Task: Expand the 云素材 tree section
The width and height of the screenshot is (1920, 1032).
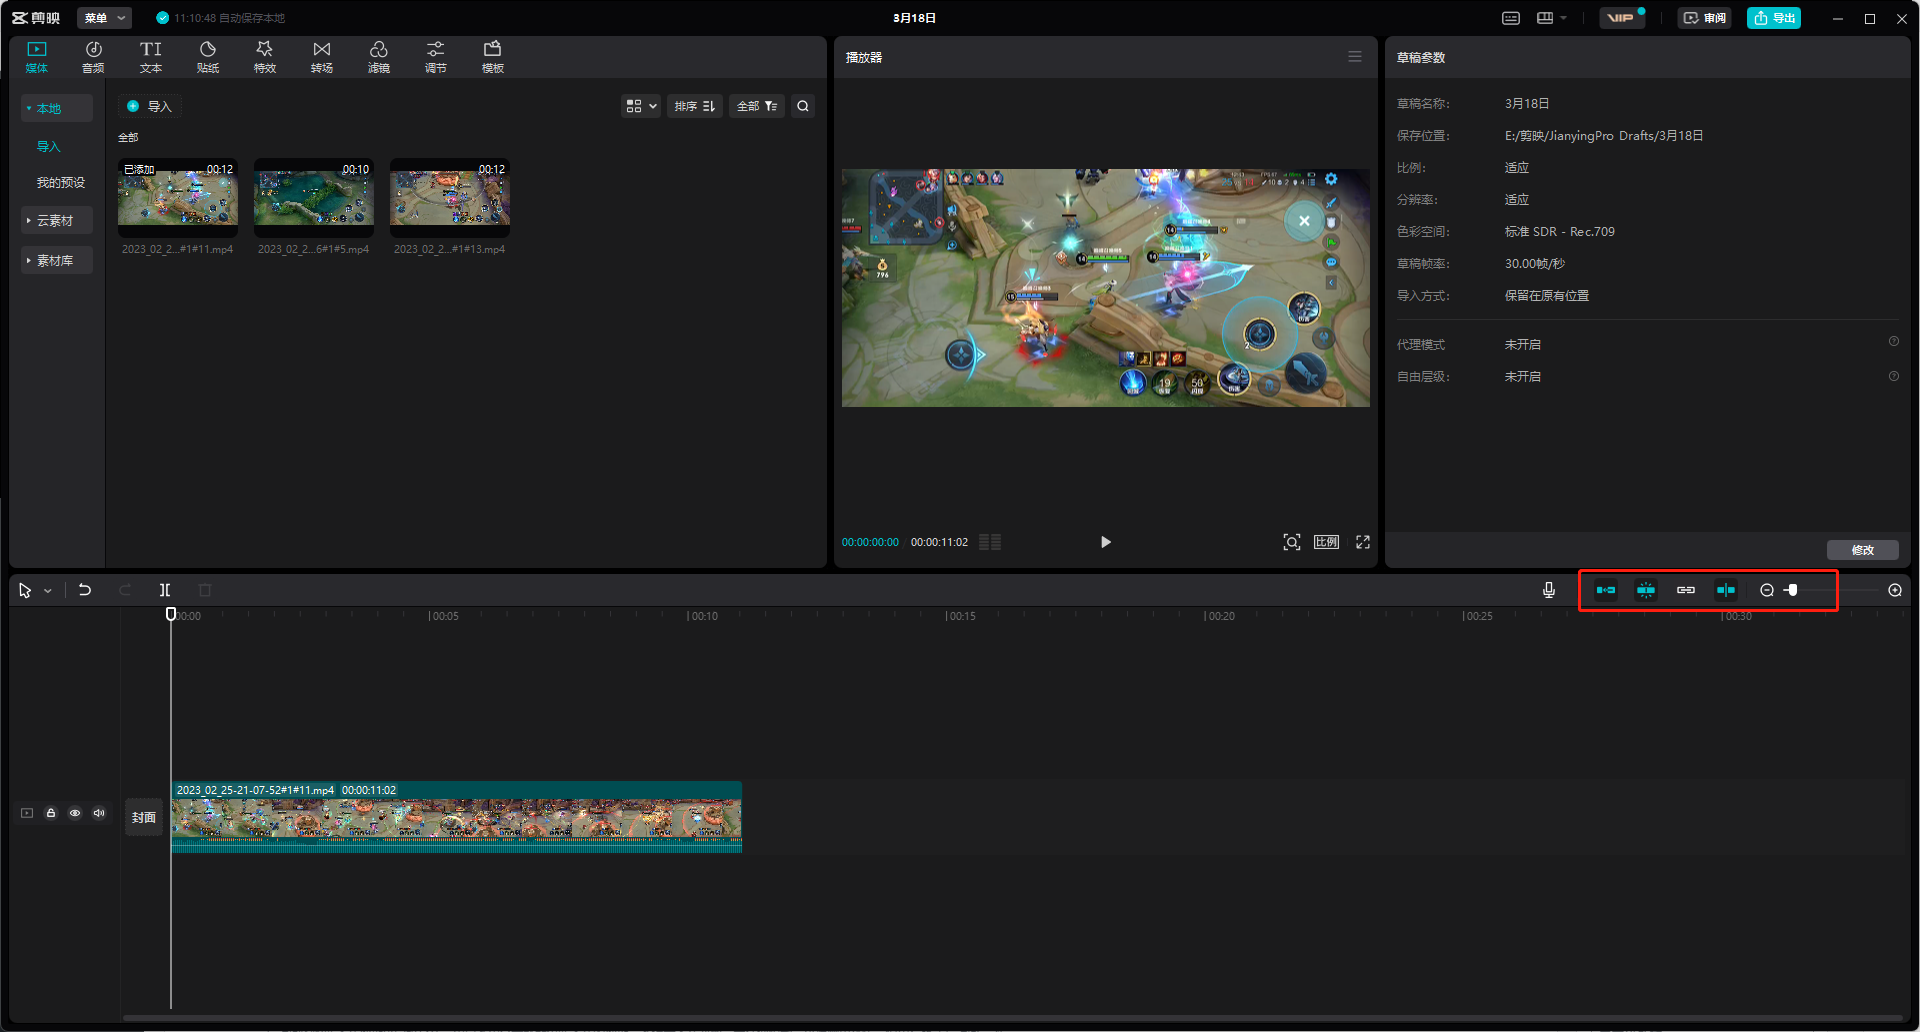Action: (57, 220)
